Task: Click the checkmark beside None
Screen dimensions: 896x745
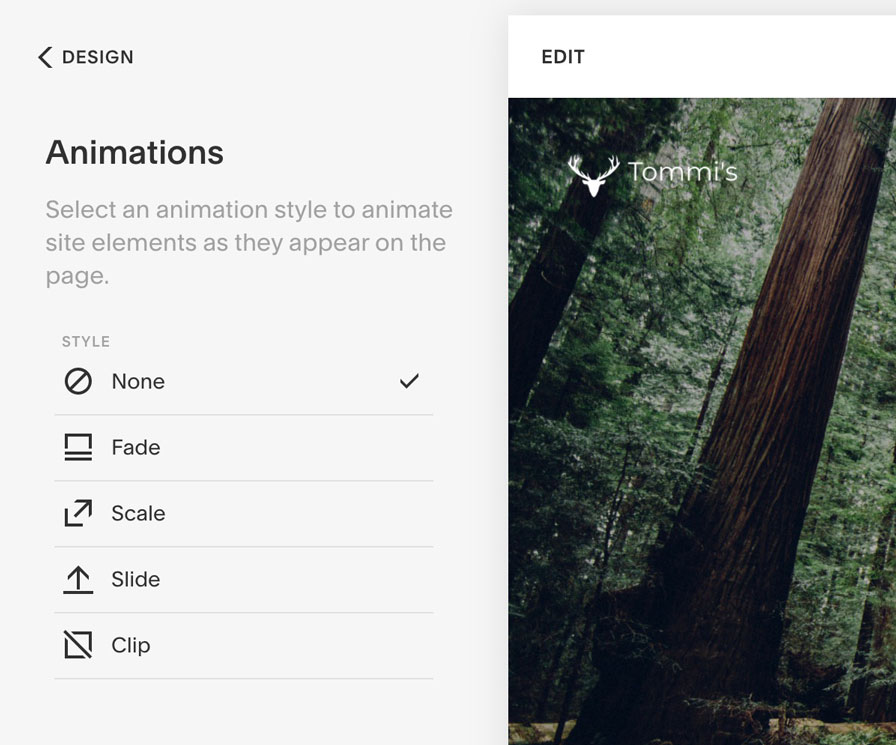Action: coord(409,380)
